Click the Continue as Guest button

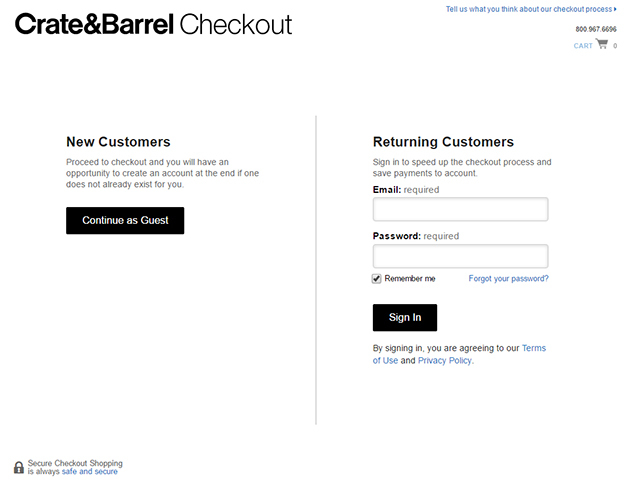click(125, 220)
